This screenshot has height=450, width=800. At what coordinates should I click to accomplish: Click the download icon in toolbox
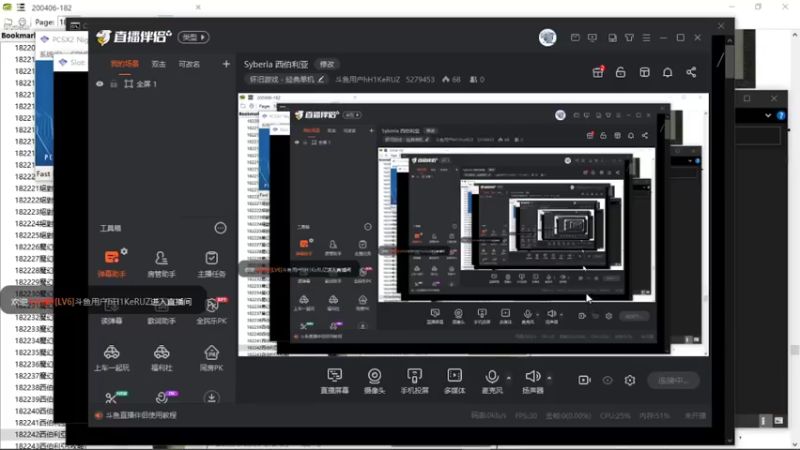211,397
